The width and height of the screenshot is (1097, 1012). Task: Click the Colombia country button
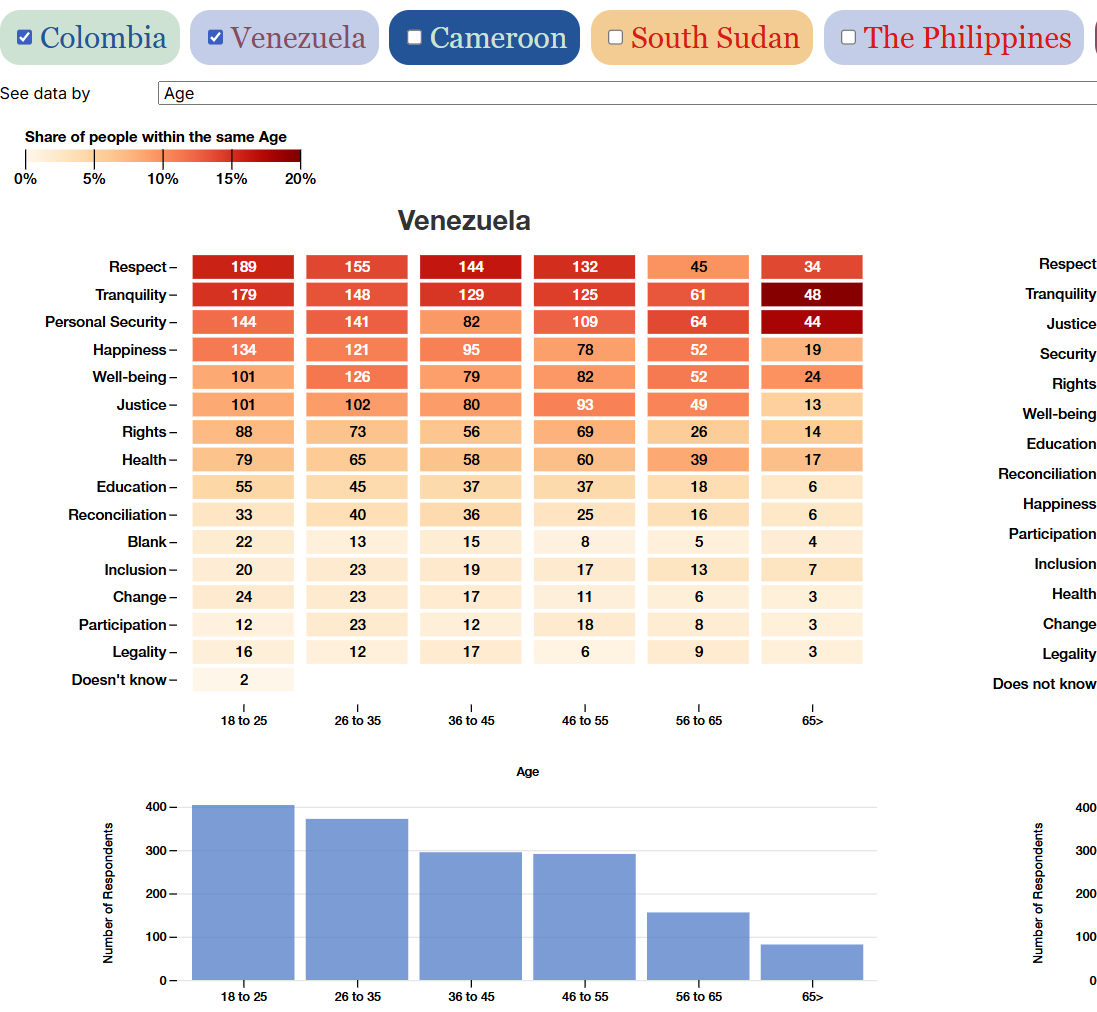coord(90,36)
